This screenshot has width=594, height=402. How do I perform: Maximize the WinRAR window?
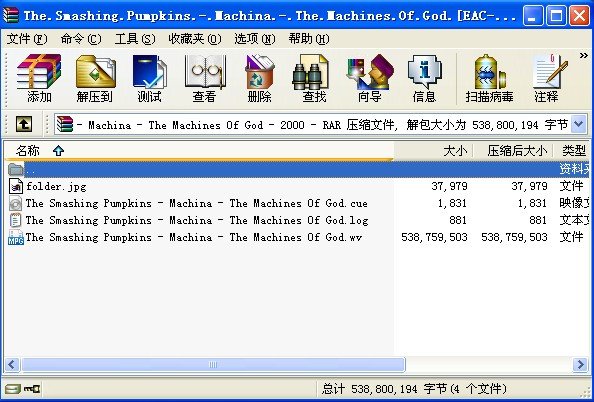[556, 16]
